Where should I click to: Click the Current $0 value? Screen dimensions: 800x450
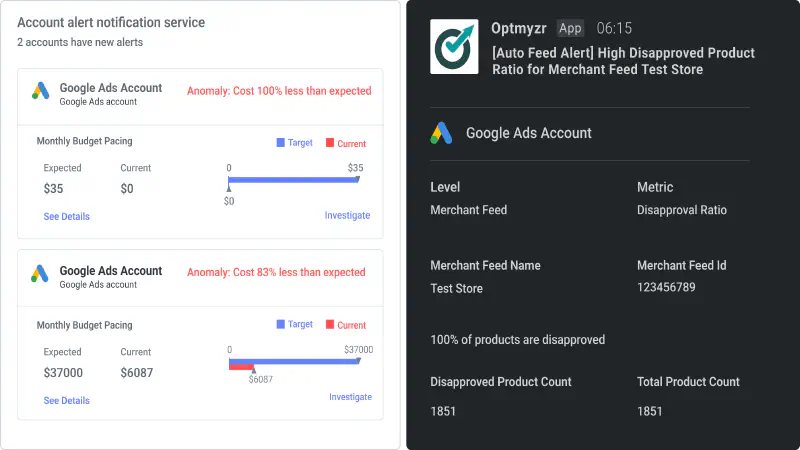(x=127, y=189)
